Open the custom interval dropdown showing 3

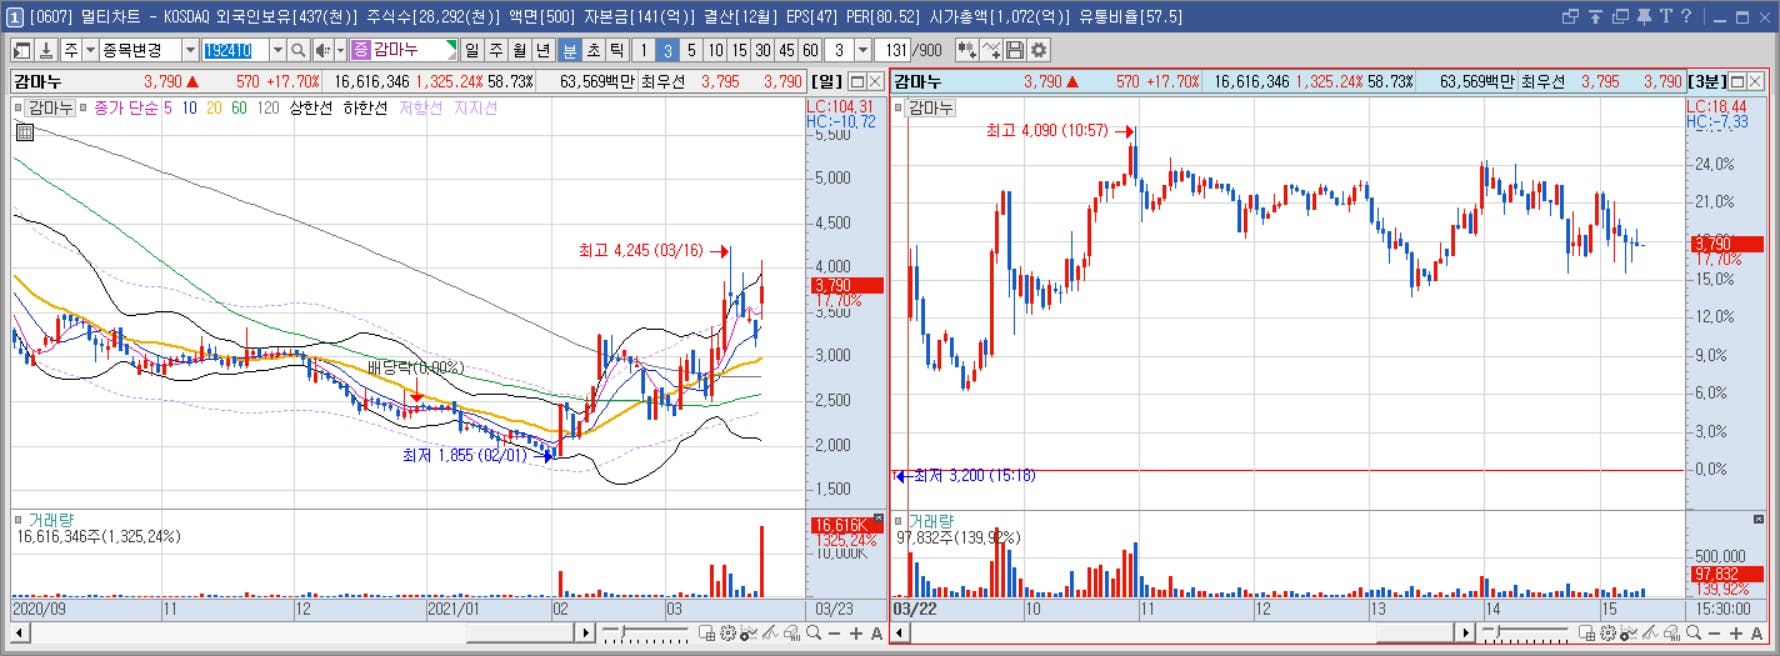coord(863,50)
